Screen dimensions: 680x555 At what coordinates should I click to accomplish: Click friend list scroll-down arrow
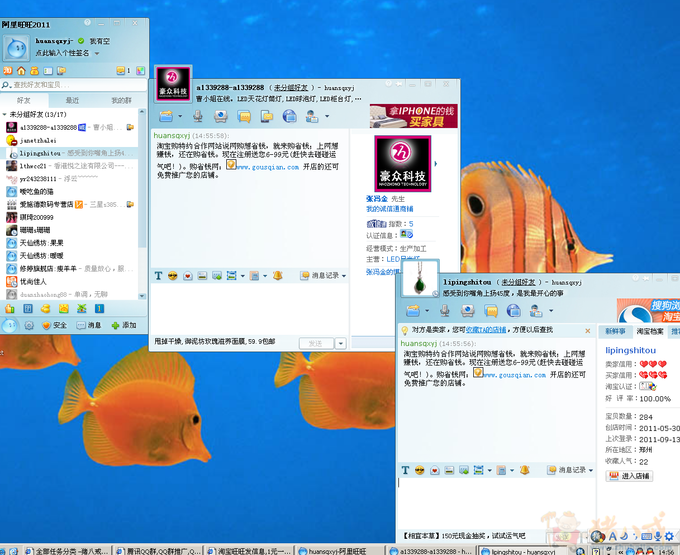click(x=142, y=296)
